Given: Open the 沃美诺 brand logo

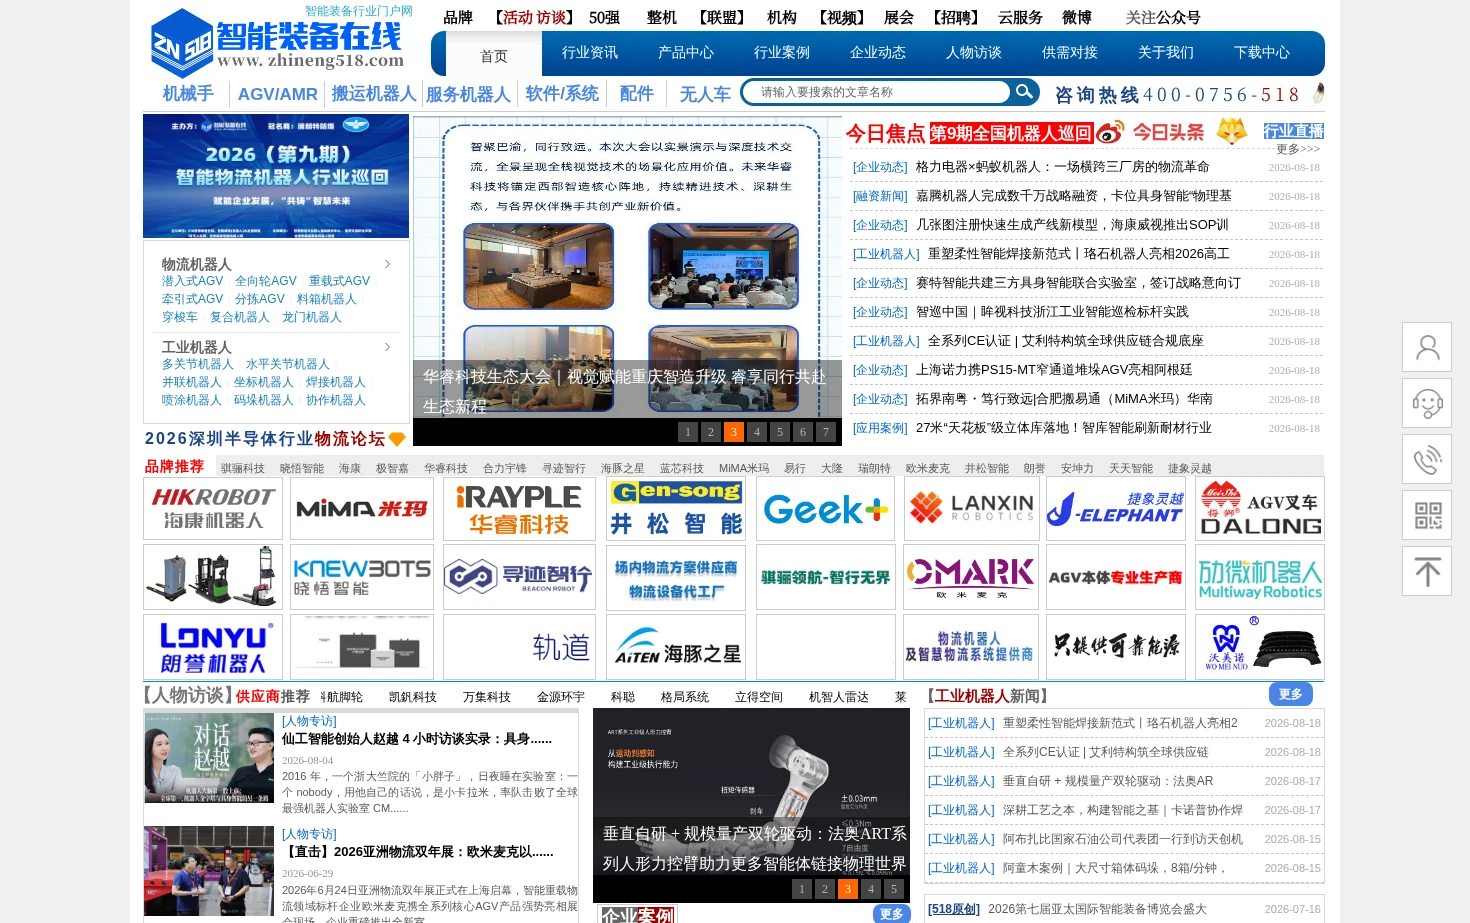Looking at the screenshot, I should (1260, 647).
